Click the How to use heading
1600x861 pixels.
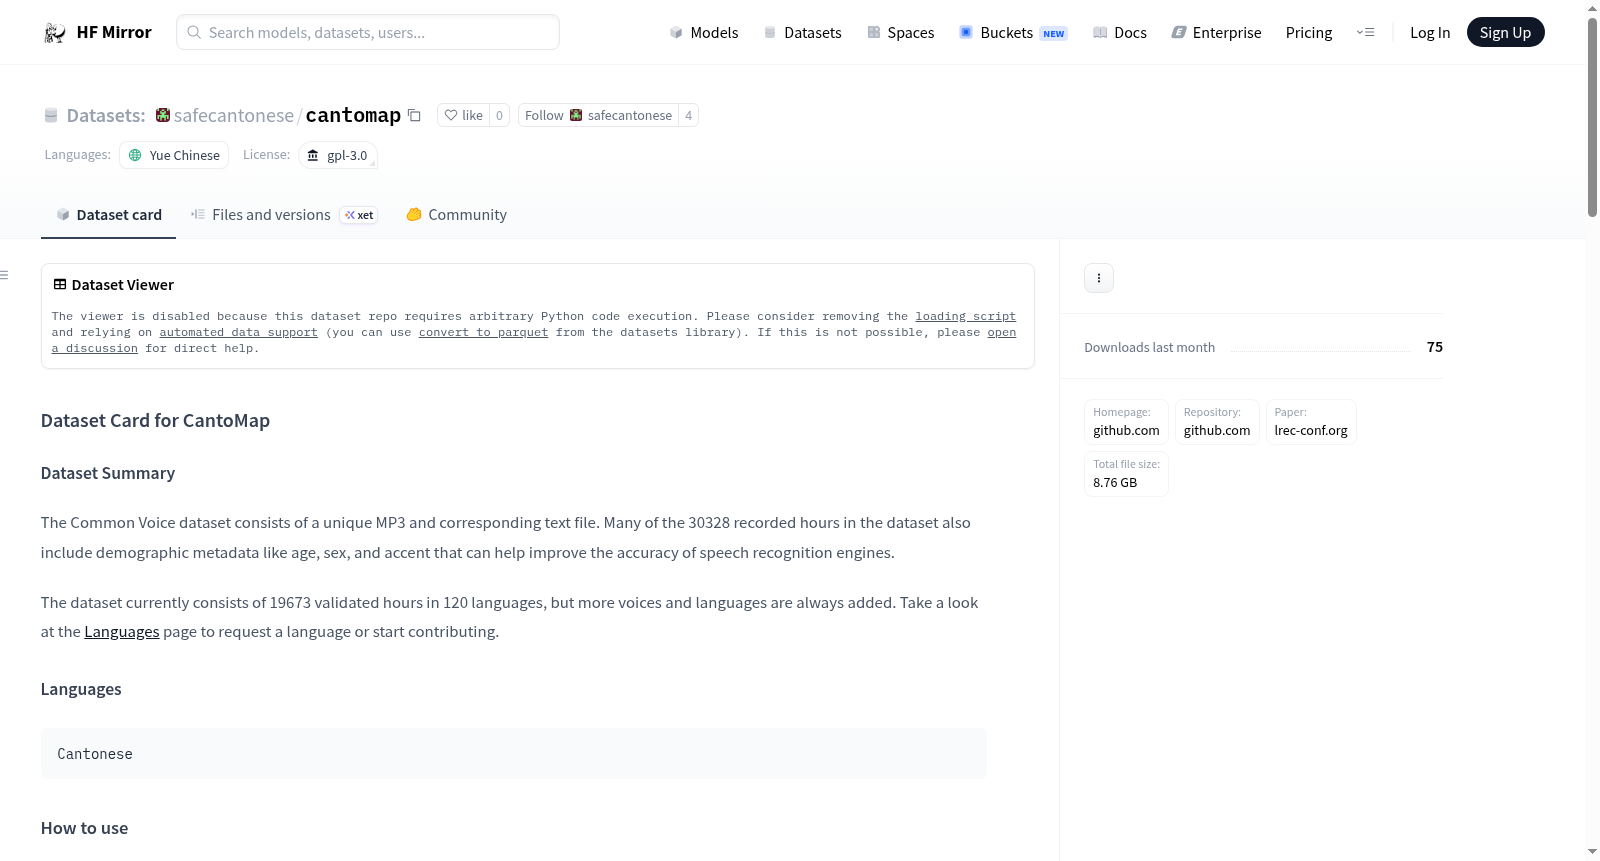click(x=84, y=828)
